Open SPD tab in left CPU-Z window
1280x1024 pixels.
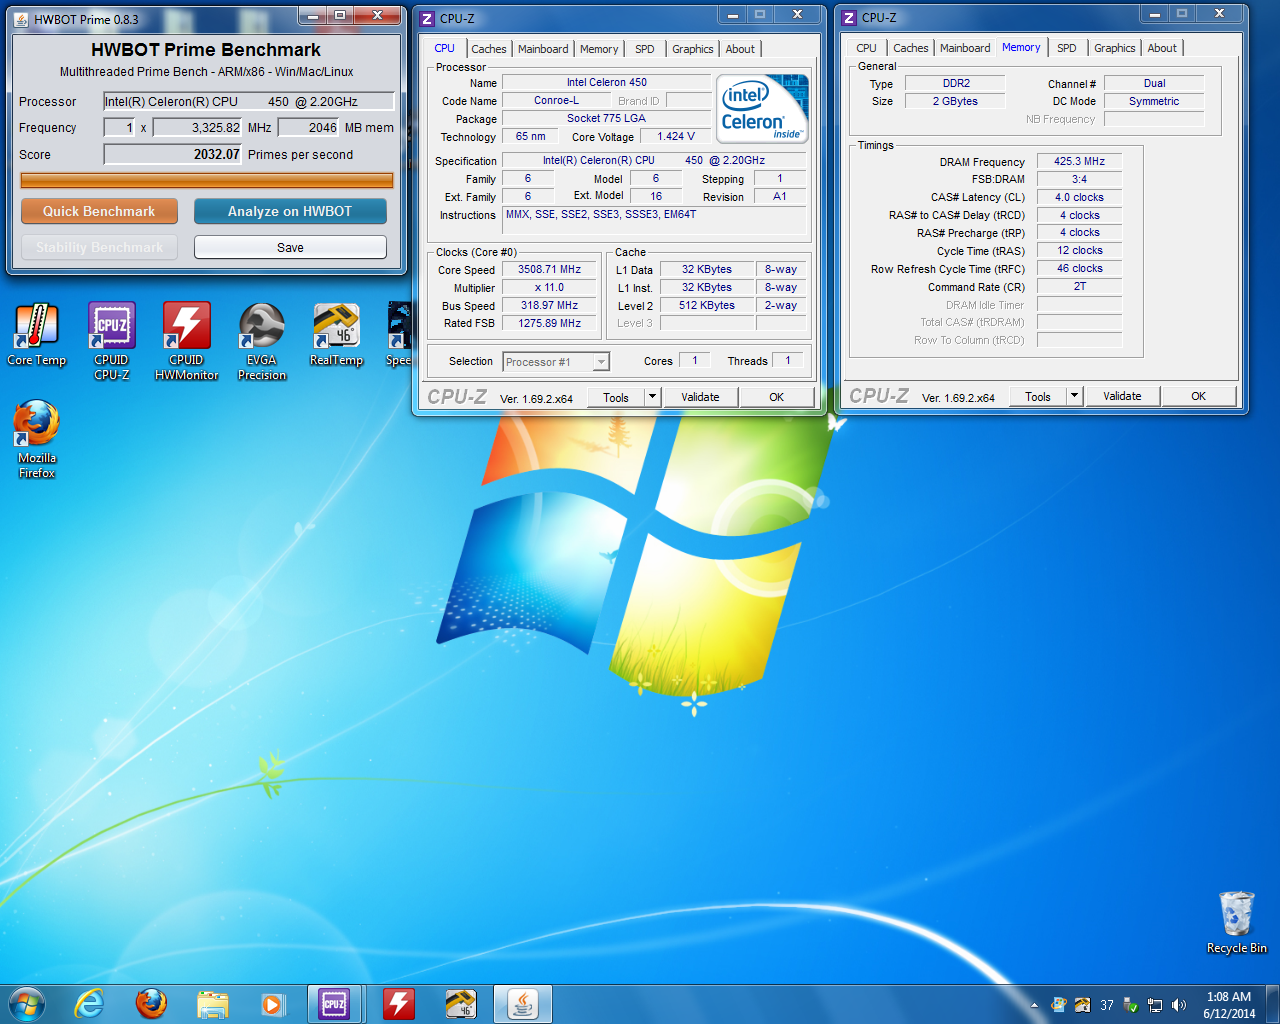[x=645, y=49]
